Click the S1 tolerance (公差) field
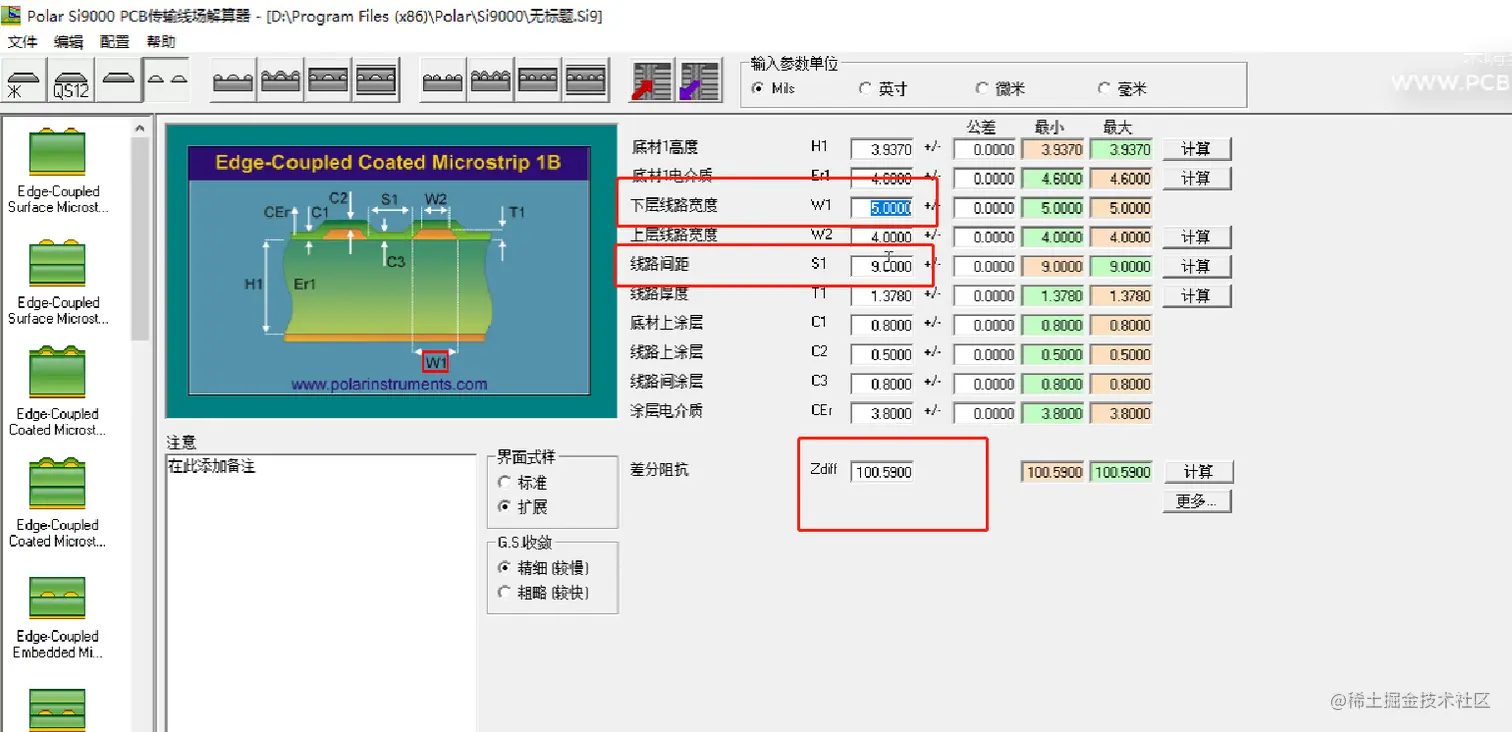Viewport: 1512px width, 732px height. 985,266
